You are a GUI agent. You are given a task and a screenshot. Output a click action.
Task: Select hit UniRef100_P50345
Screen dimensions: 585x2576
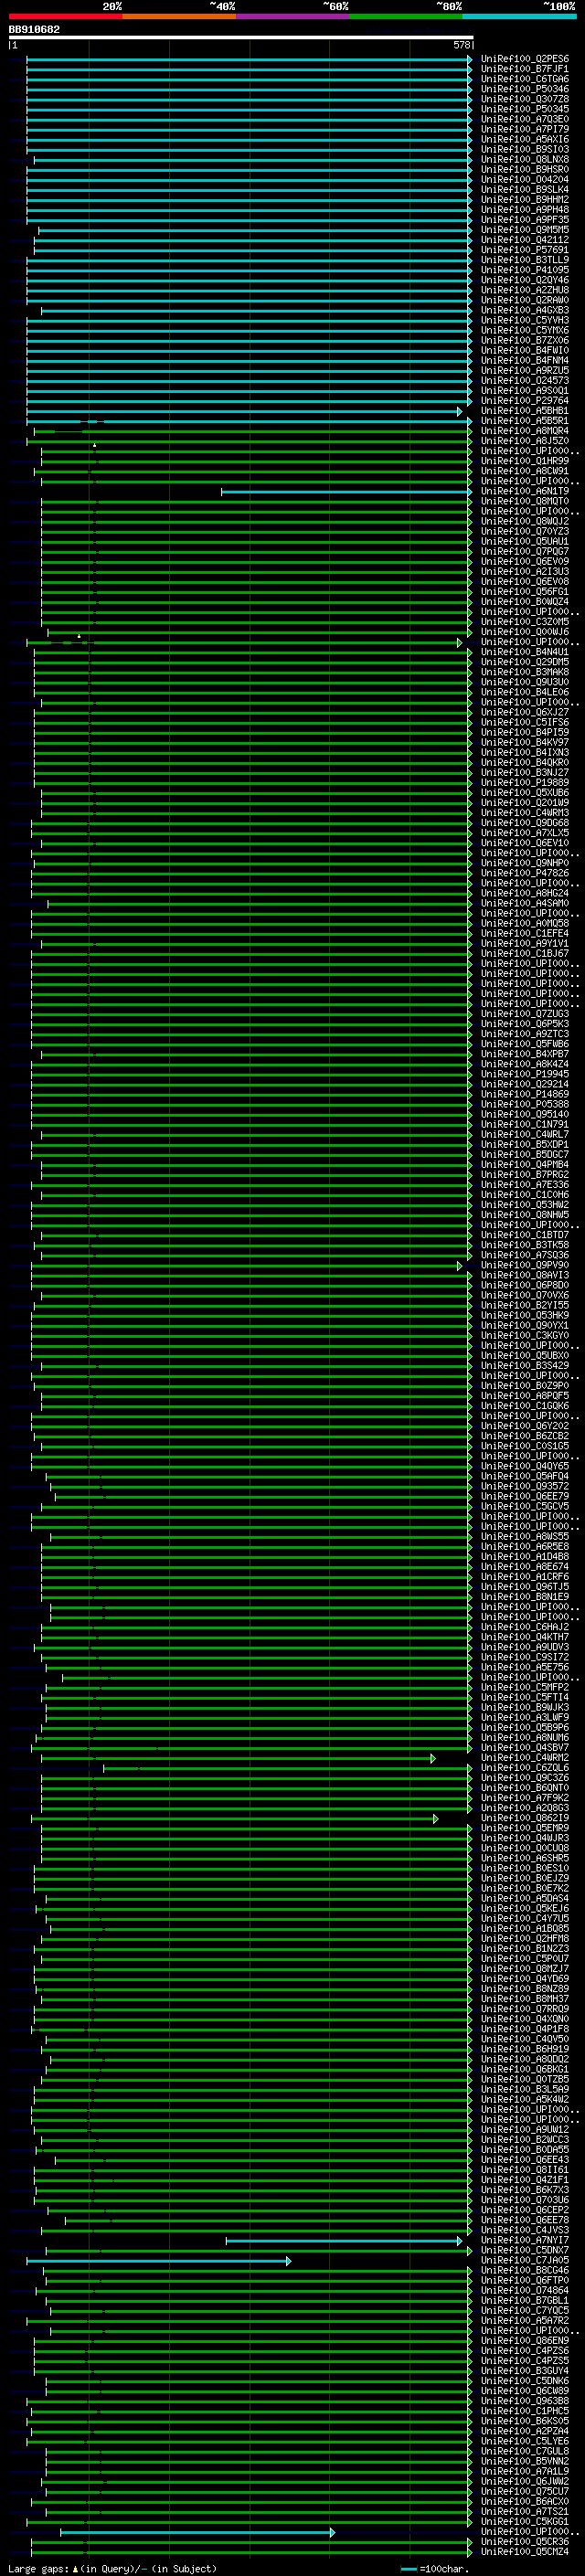click(x=525, y=109)
